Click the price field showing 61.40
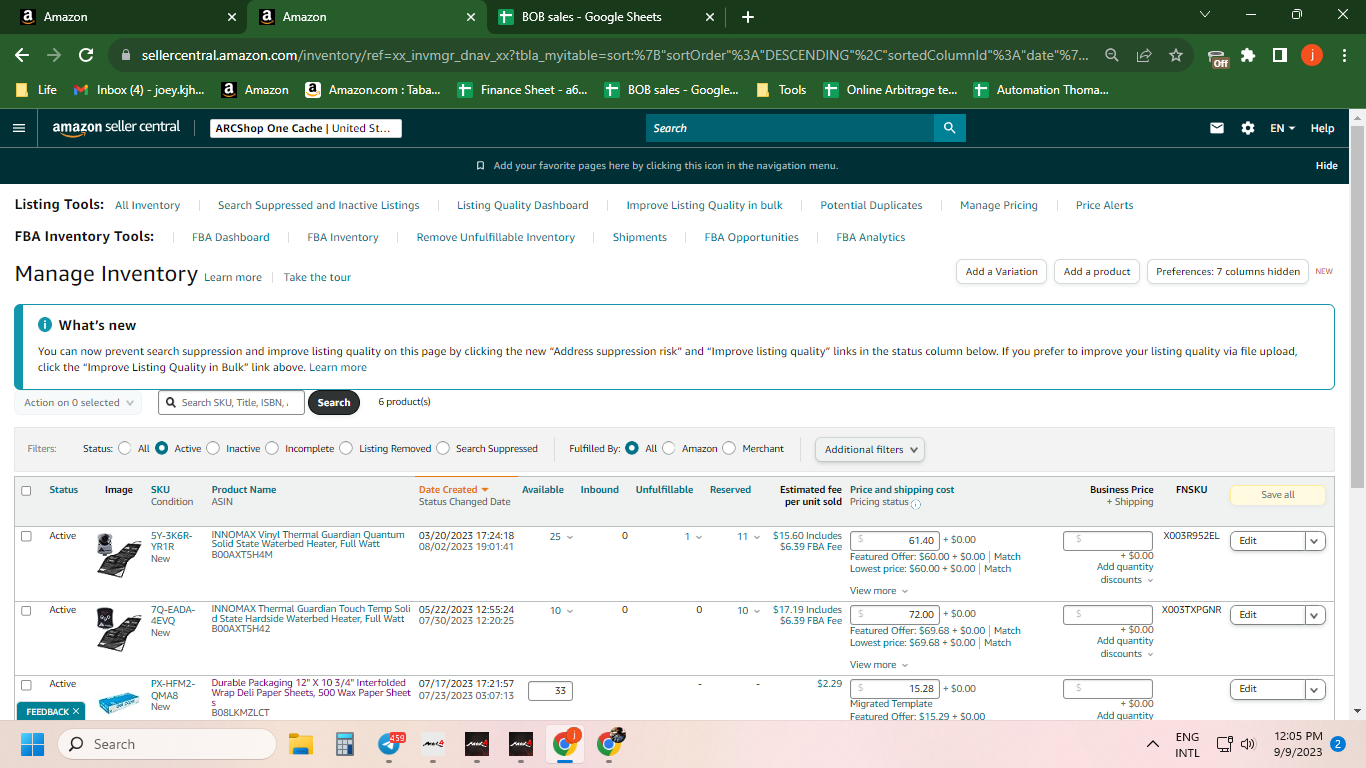This screenshot has height=768, width=1366. (894, 541)
